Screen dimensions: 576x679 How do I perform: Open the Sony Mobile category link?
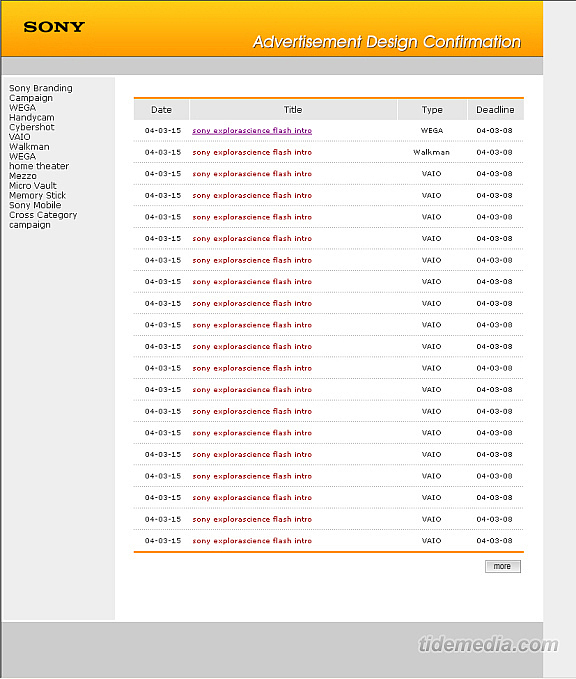click(x=35, y=205)
